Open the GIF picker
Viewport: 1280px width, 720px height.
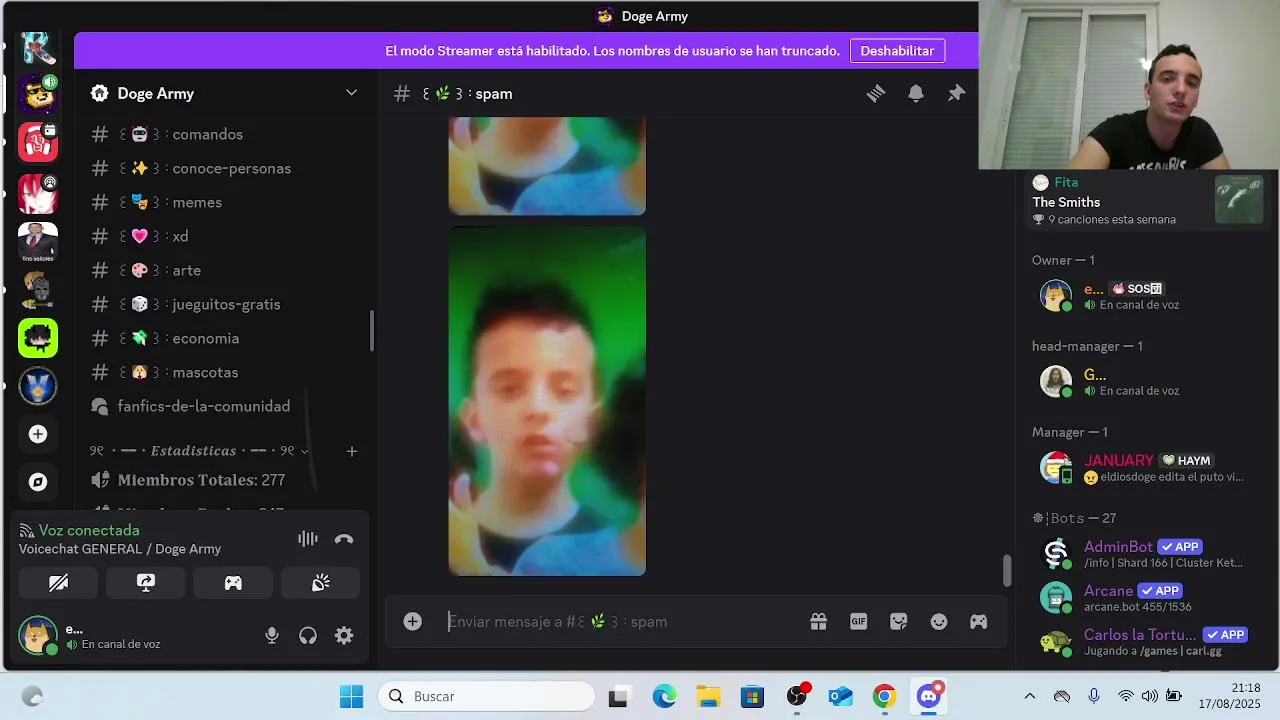(859, 622)
